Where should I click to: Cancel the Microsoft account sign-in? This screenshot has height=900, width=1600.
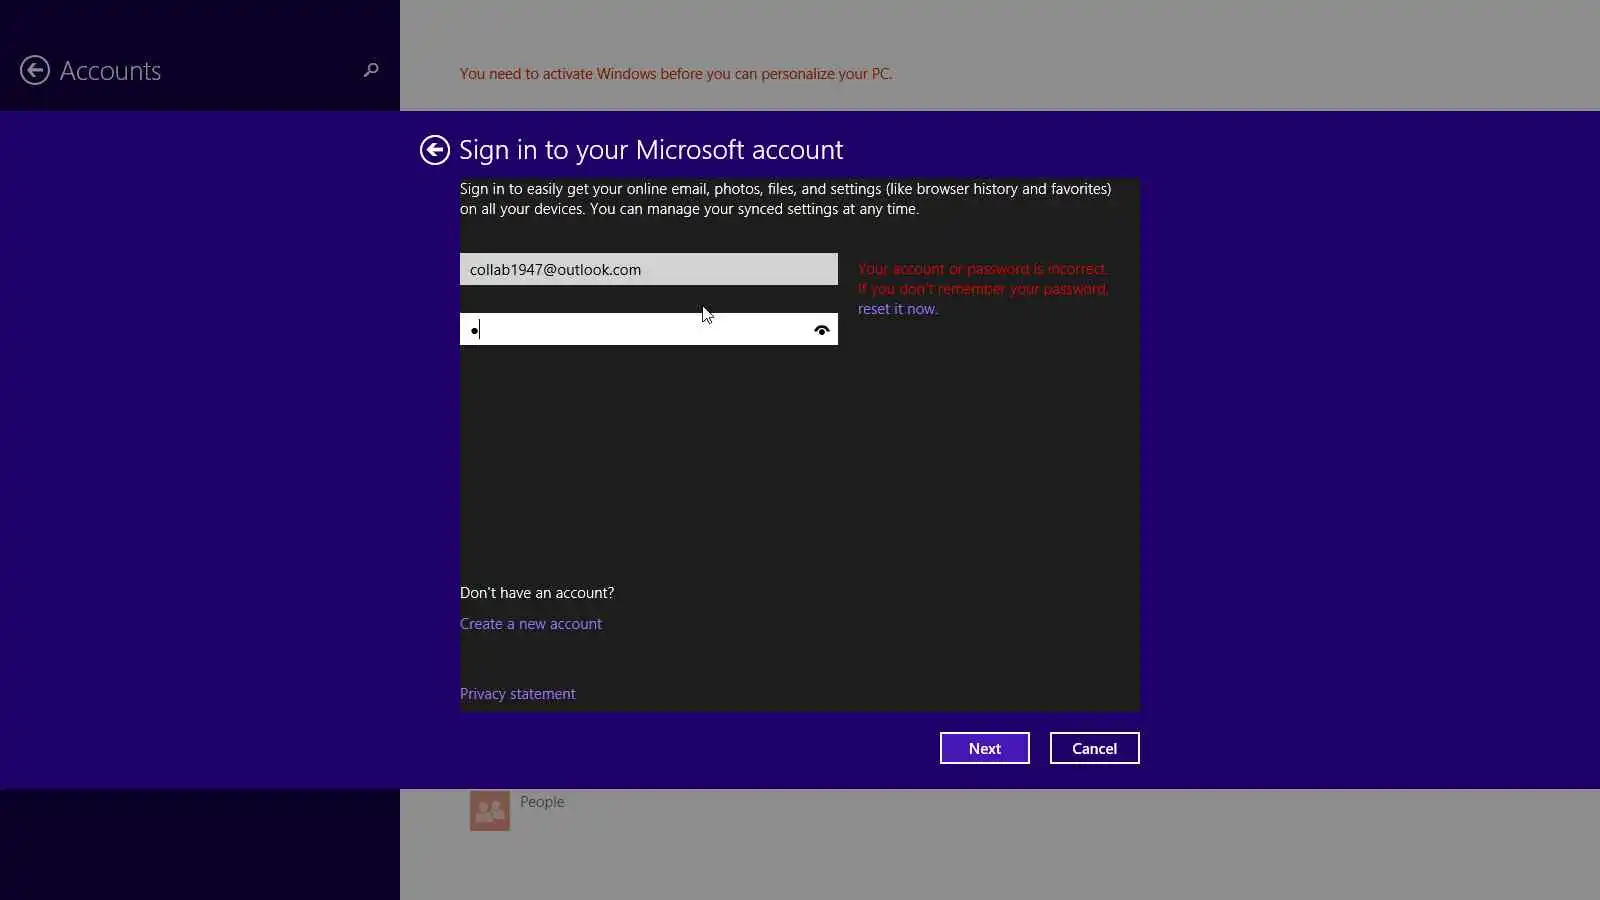pyautogui.click(x=1095, y=748)
